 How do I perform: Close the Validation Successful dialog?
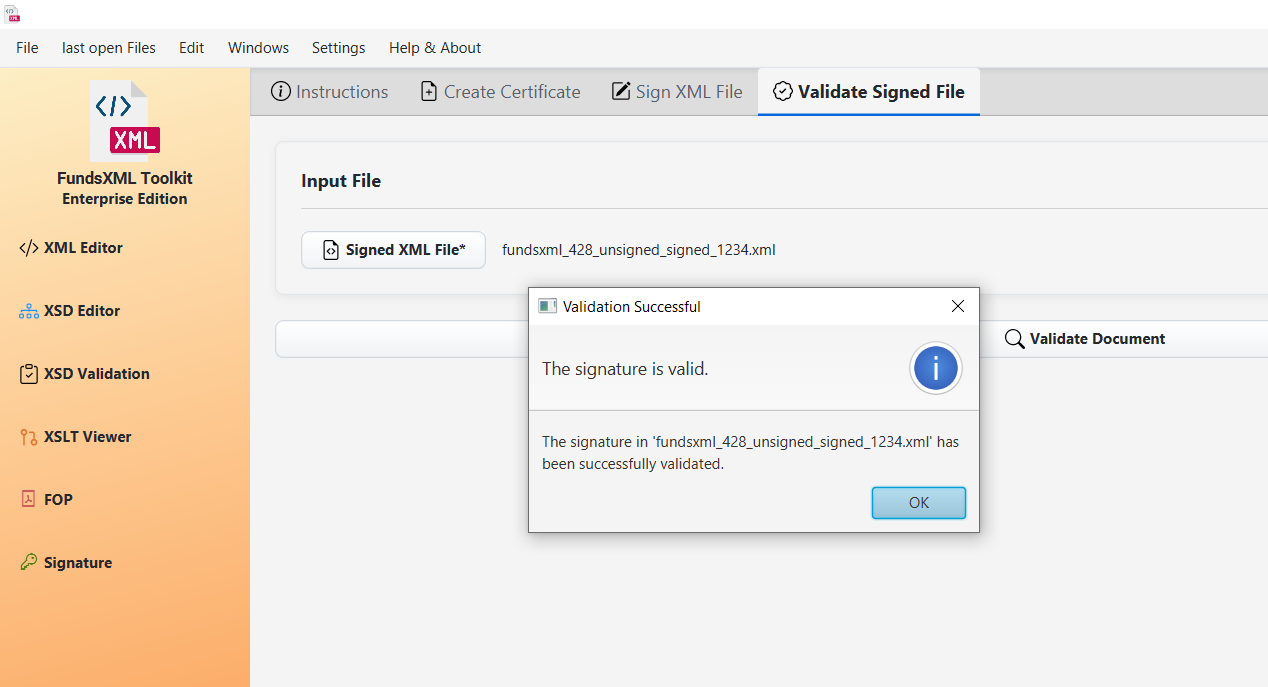pos(957,307)
